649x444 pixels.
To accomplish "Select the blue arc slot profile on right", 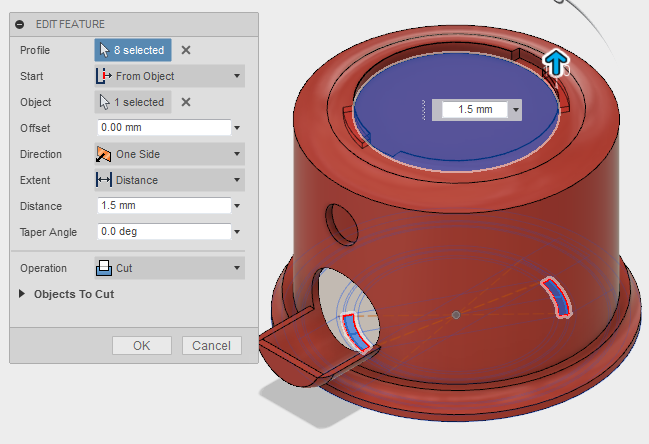I will (557, 297).
